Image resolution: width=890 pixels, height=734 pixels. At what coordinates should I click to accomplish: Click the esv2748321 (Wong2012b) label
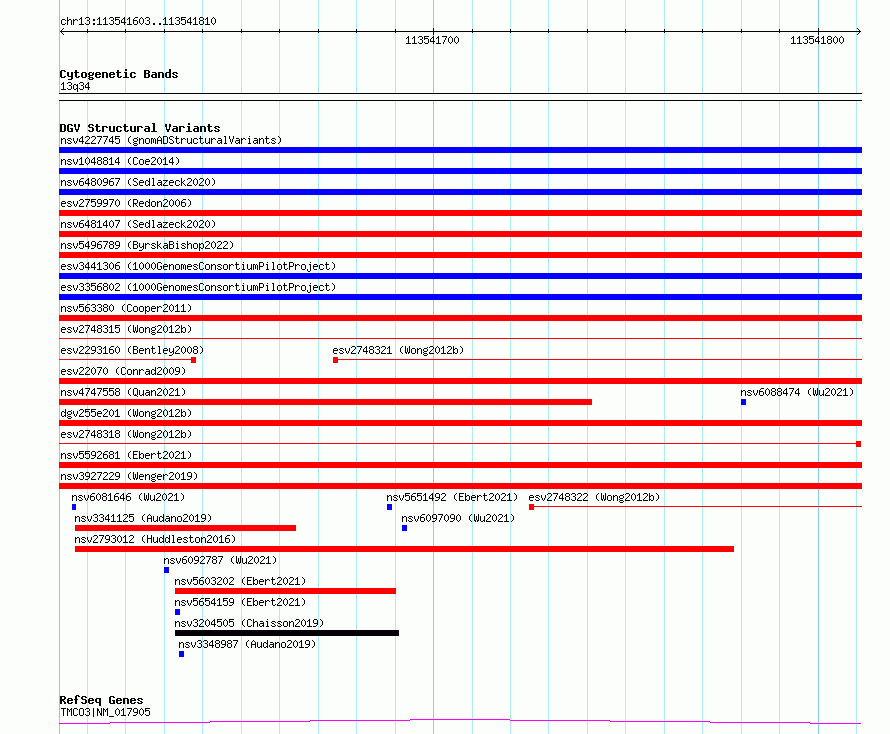pos(398,350)
